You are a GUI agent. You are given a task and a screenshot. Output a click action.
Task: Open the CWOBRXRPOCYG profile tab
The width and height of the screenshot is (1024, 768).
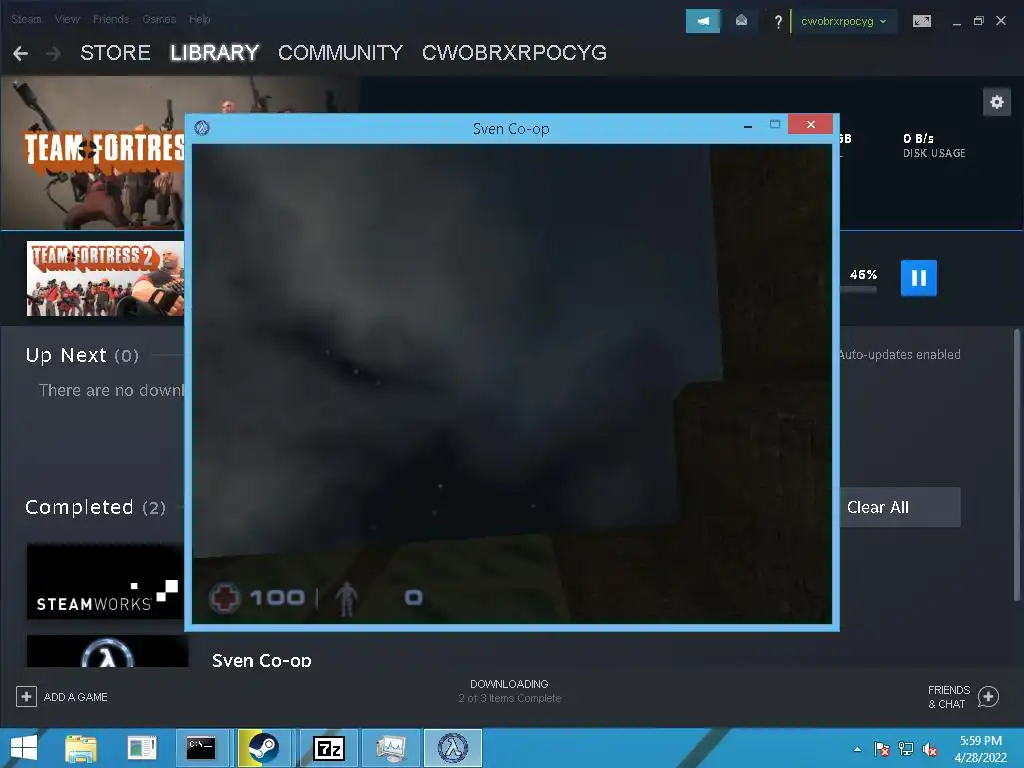tap(514, 52)
